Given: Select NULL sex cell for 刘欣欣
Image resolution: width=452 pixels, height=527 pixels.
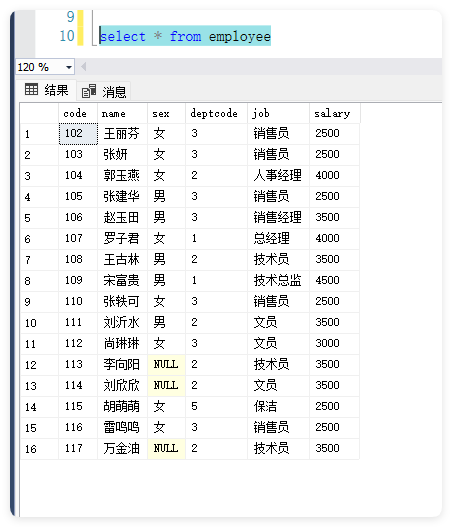Looking at the screenshot, I should (x=166, y=386).
